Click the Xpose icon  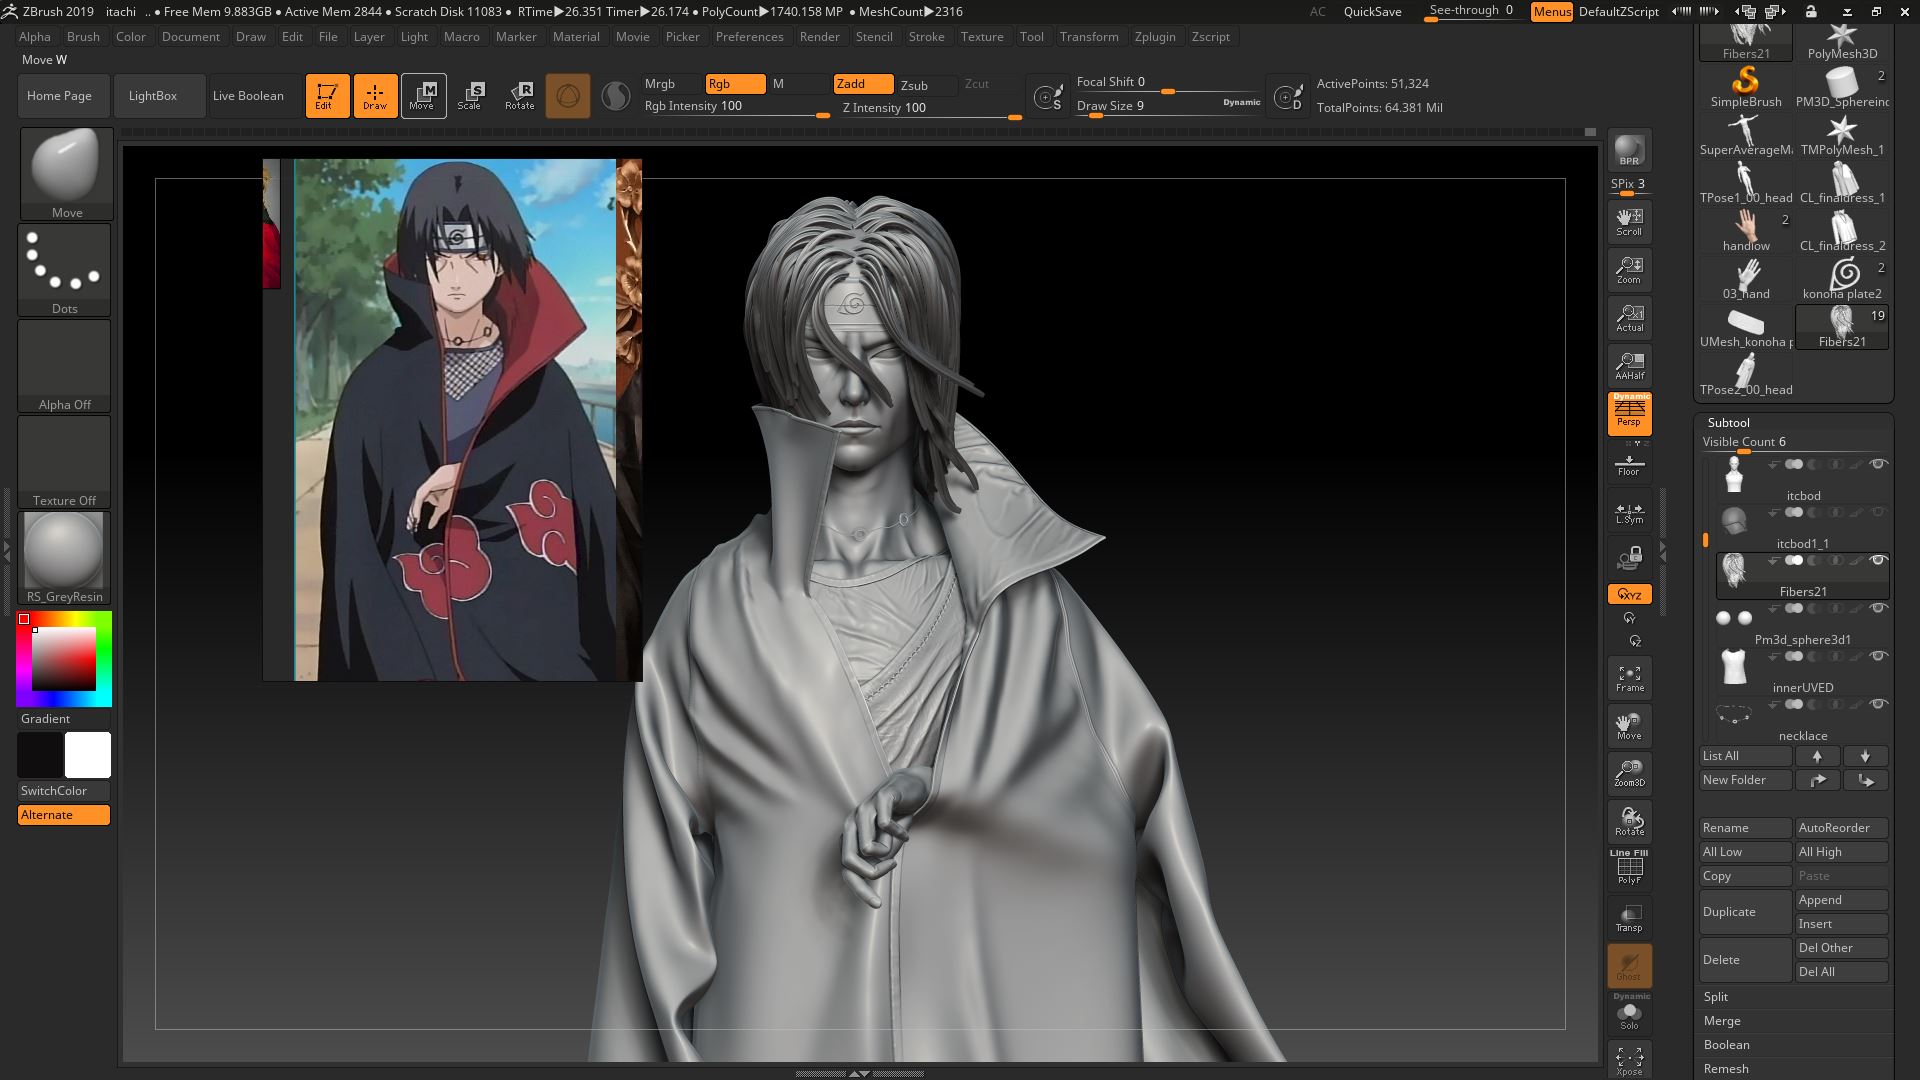pyautogui.click(x=1629, y=1061)
